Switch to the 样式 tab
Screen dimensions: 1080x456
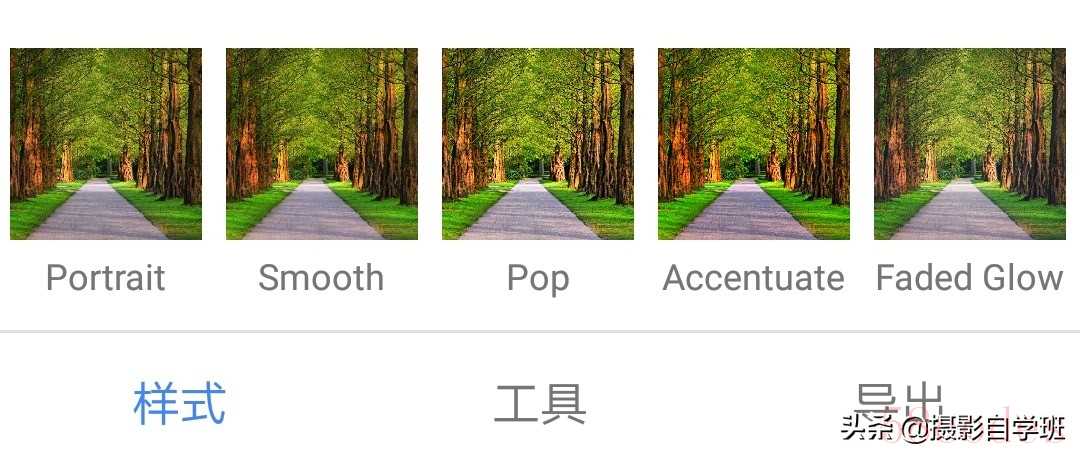point(180,404)
